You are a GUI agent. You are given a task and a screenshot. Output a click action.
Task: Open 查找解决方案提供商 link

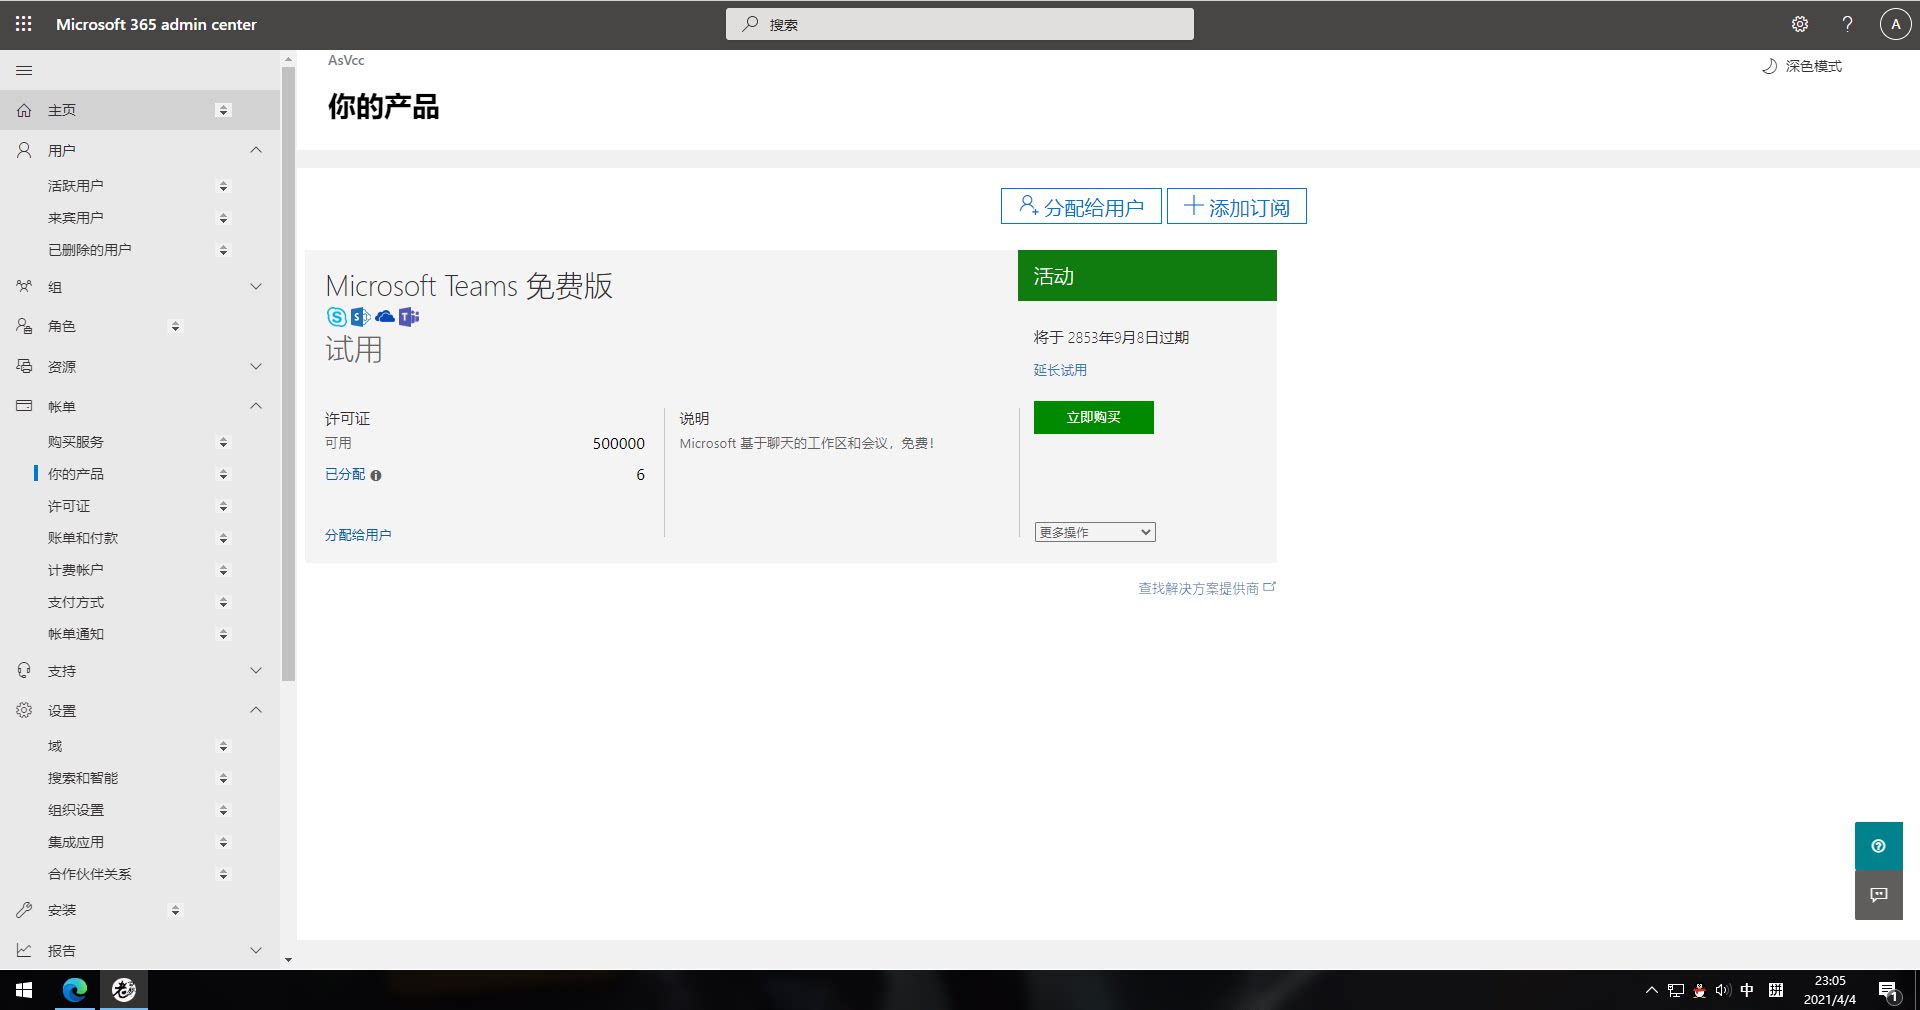pyautogui.click(x=1207, y=588)
